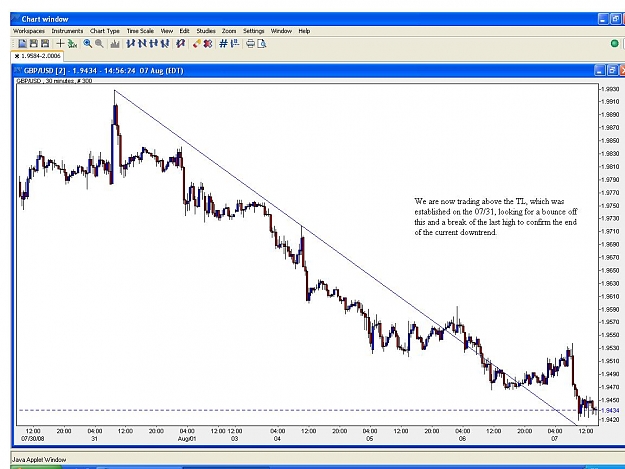This screenshot has height=469, width=625.
Task: Click the gray histogram study icon
Action: pyautogui.click(x=115, y=44)
